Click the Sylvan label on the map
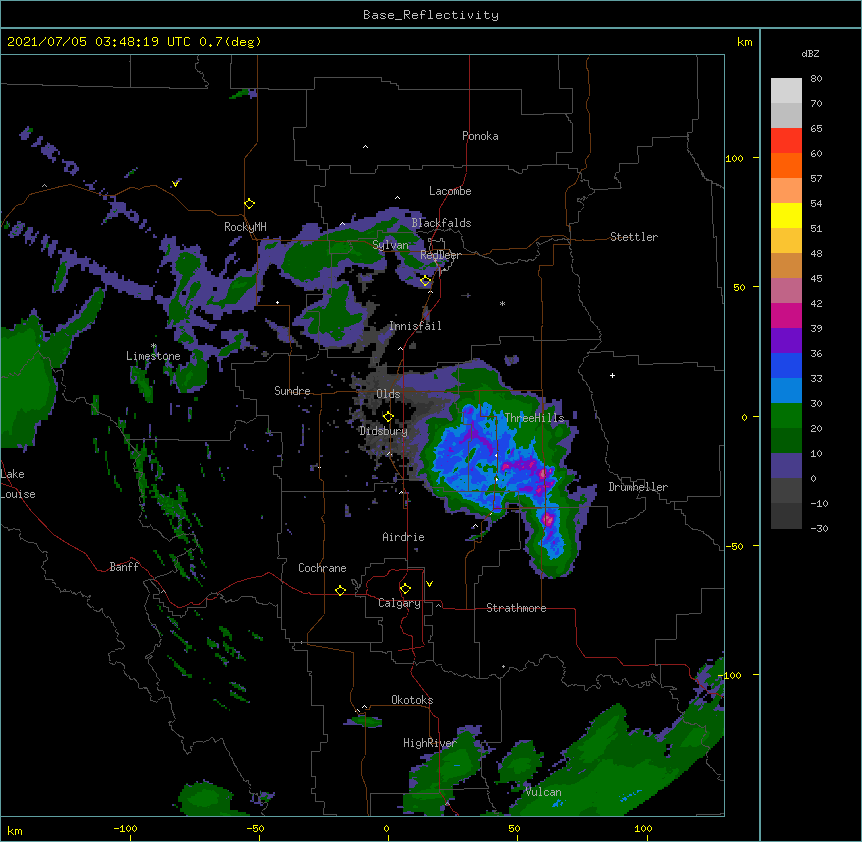The image size is (862, 842). click(x=390, y=245)
